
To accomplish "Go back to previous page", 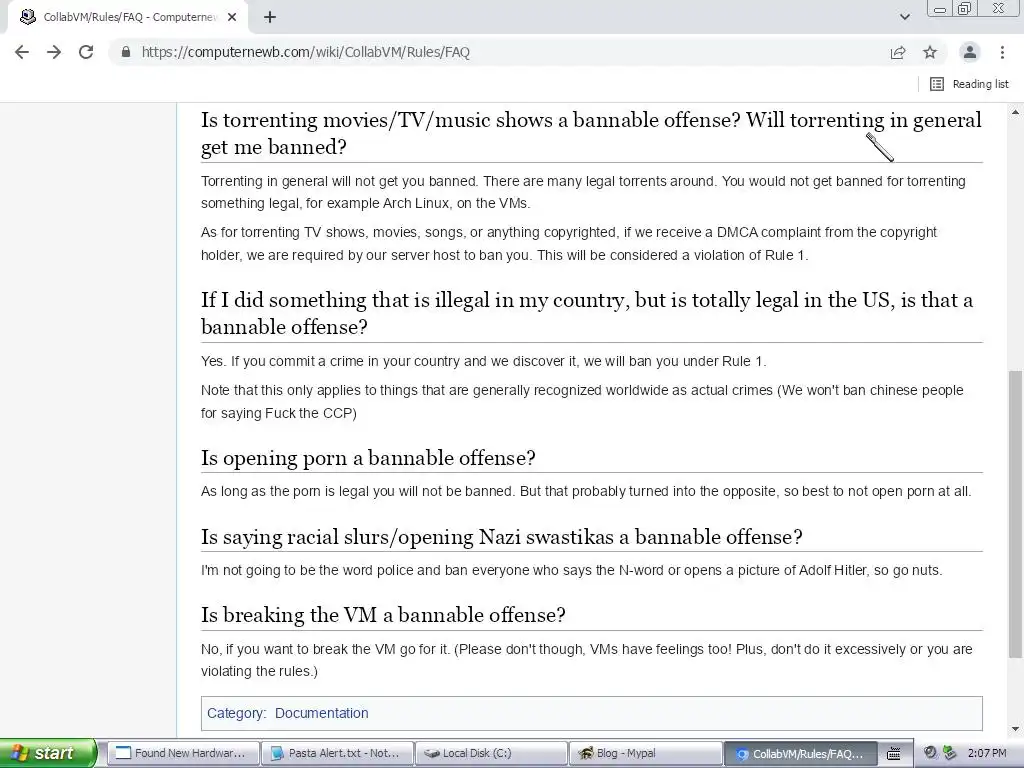I will 22,52.
